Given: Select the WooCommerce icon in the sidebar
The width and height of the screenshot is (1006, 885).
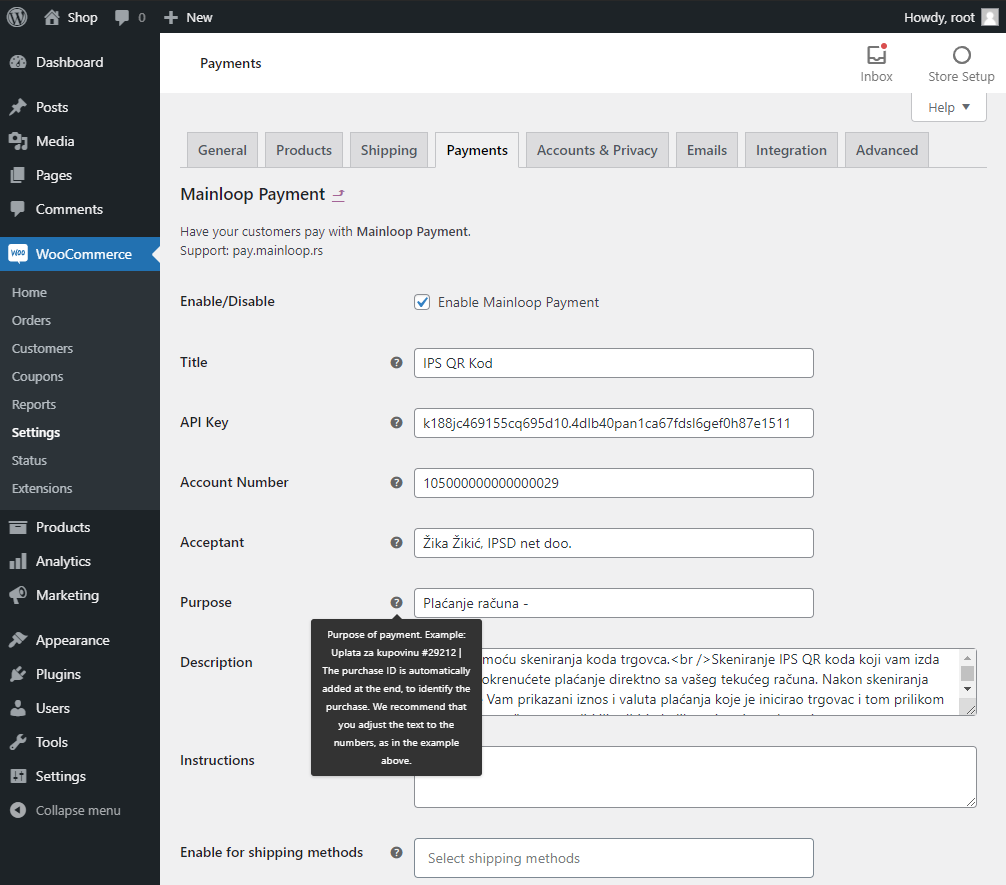Looking at the screenshot, I should (18, 254).
